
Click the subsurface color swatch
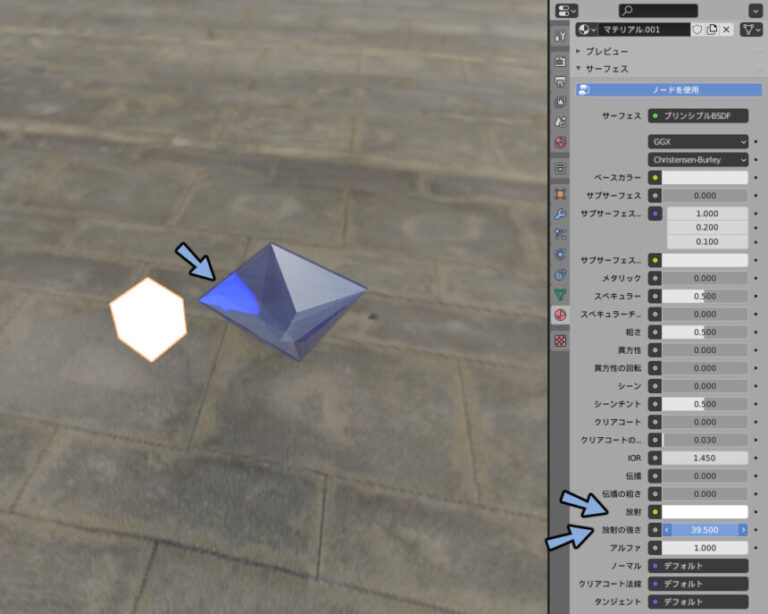(x=705, y=260)
